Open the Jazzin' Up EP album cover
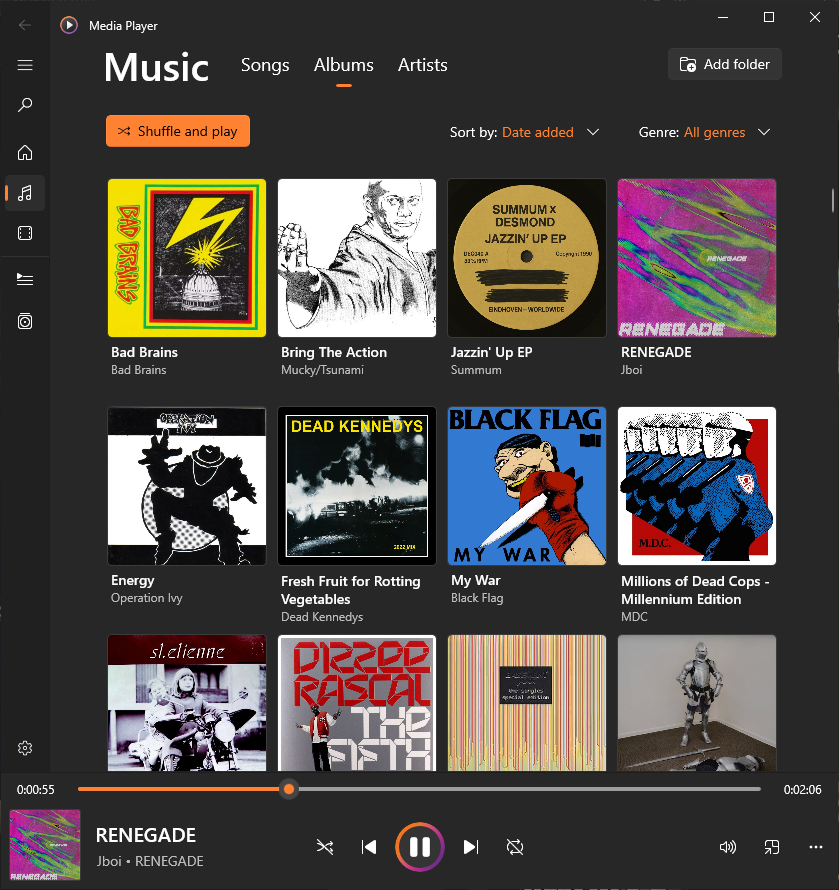 click(x=527, y=258)
